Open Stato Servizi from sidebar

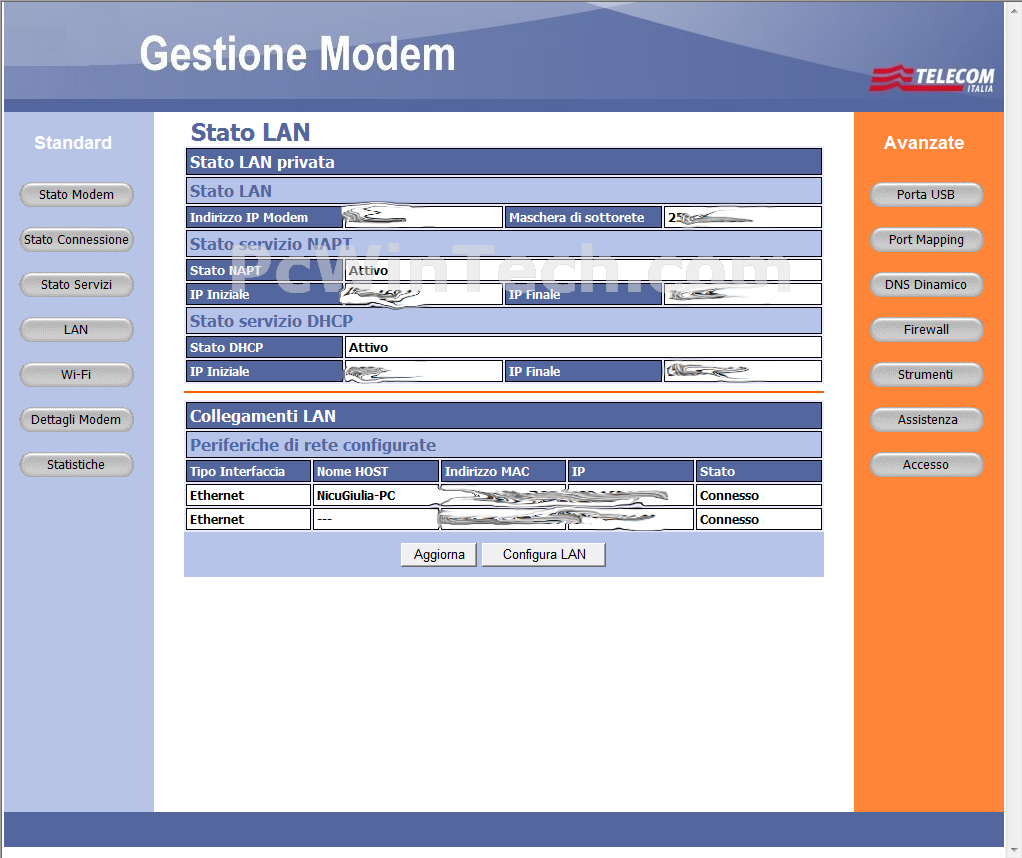tap(76, 284)
